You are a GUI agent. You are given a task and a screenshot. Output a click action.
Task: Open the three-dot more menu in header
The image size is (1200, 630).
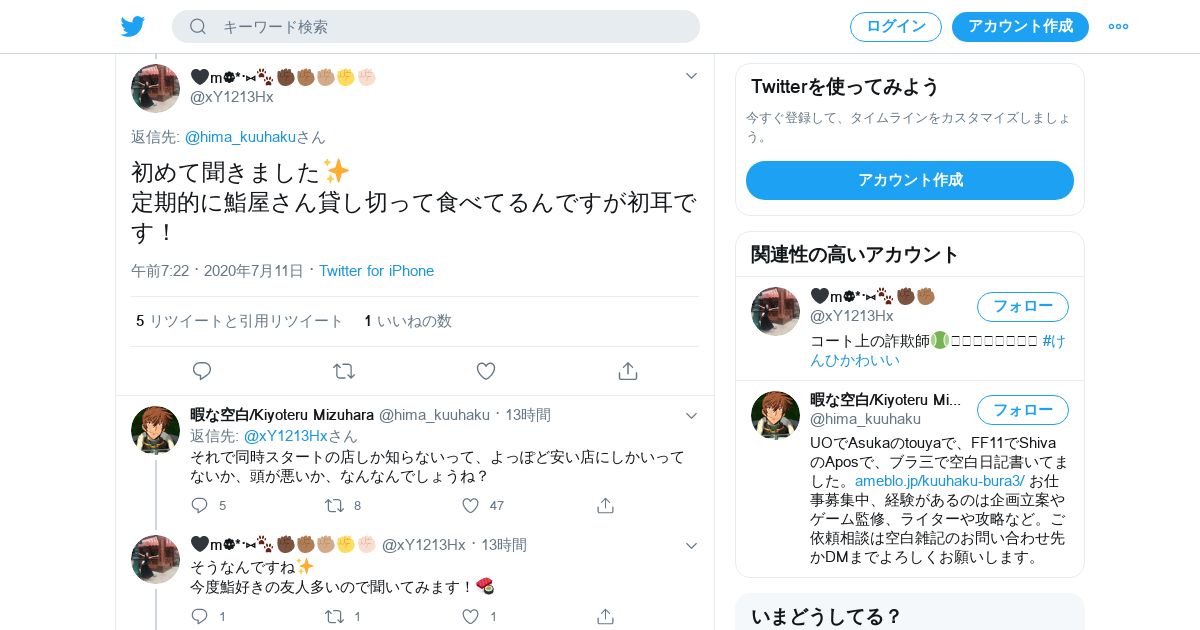(x=1118, y=26)
